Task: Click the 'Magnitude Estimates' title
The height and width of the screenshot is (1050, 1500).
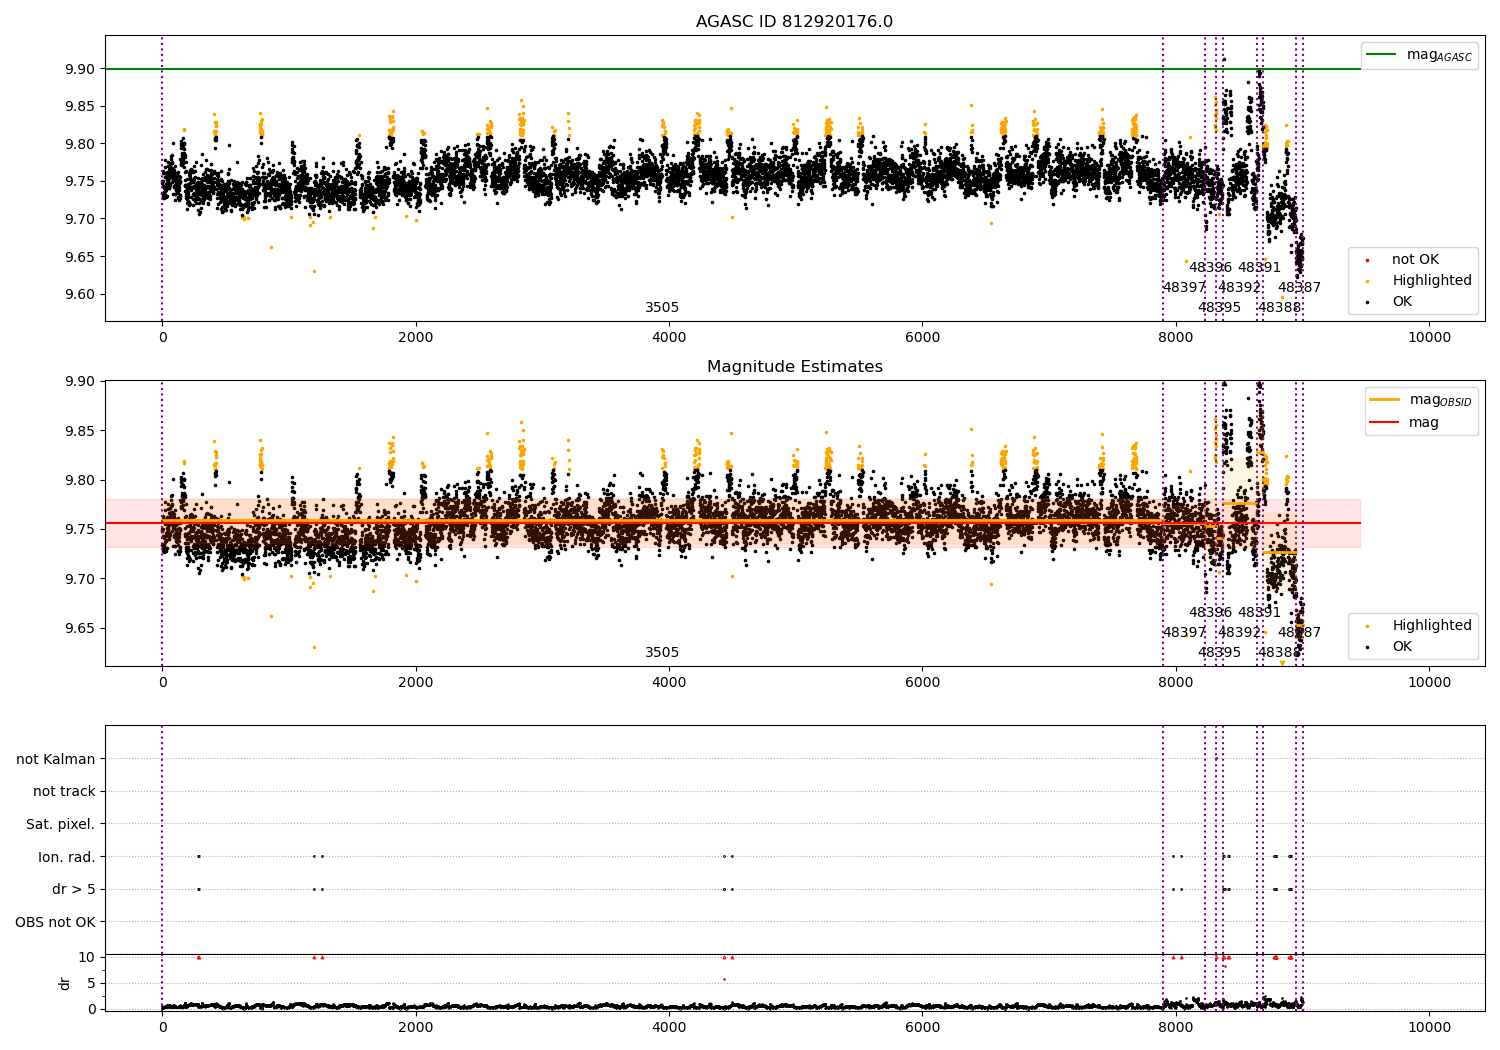Action: tap(794, 367)
